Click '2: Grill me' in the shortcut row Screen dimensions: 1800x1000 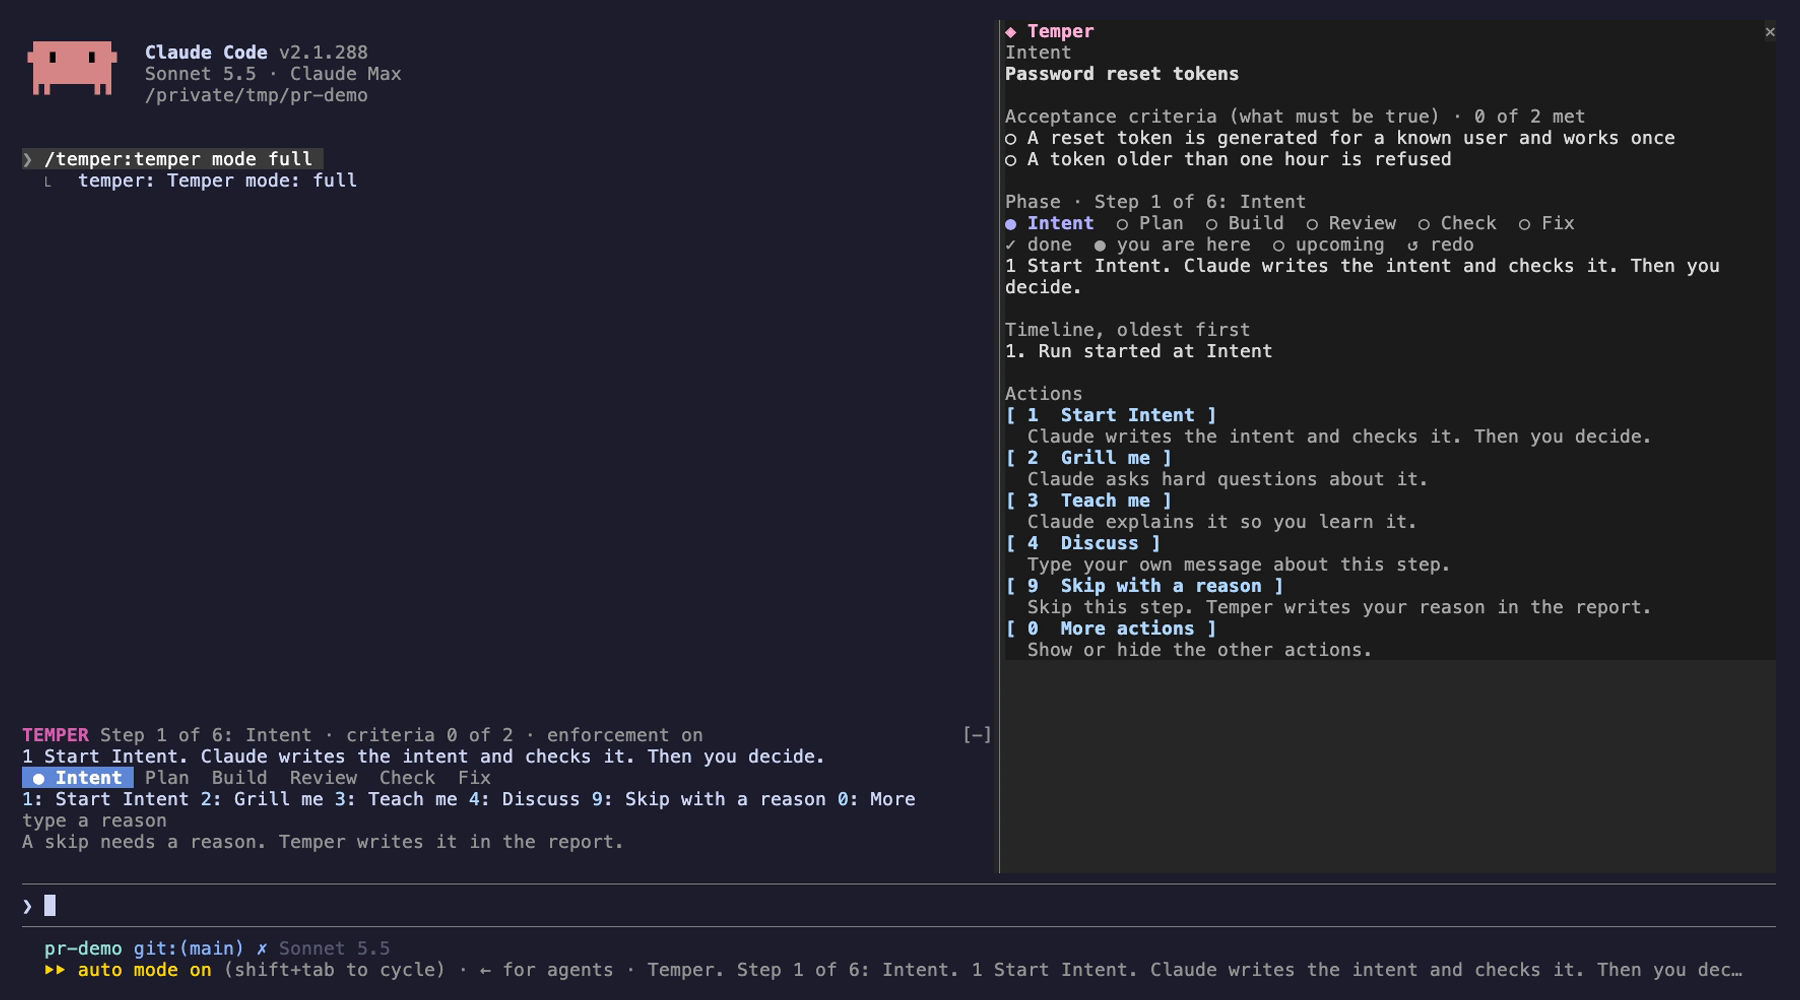pos(262,799)
